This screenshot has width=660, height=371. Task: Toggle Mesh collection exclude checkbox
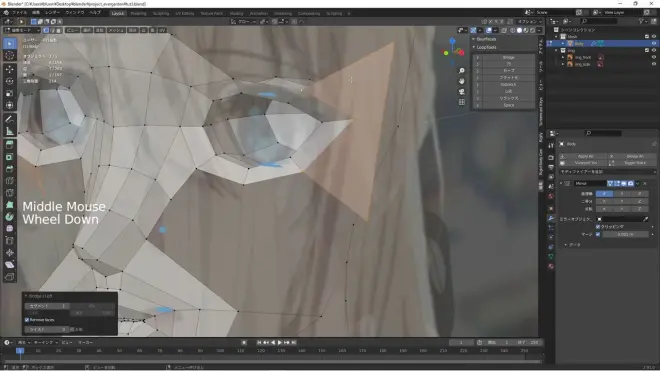tap(647, 37)
